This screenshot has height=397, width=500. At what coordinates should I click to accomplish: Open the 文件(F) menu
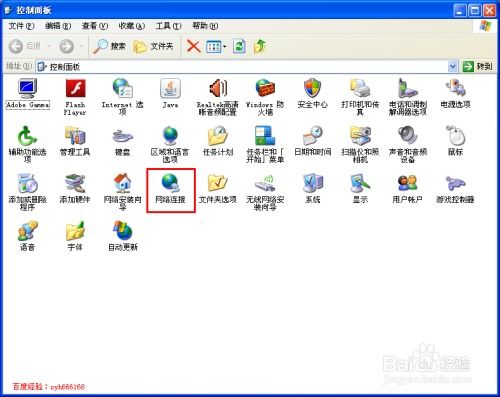pos(21,26)
